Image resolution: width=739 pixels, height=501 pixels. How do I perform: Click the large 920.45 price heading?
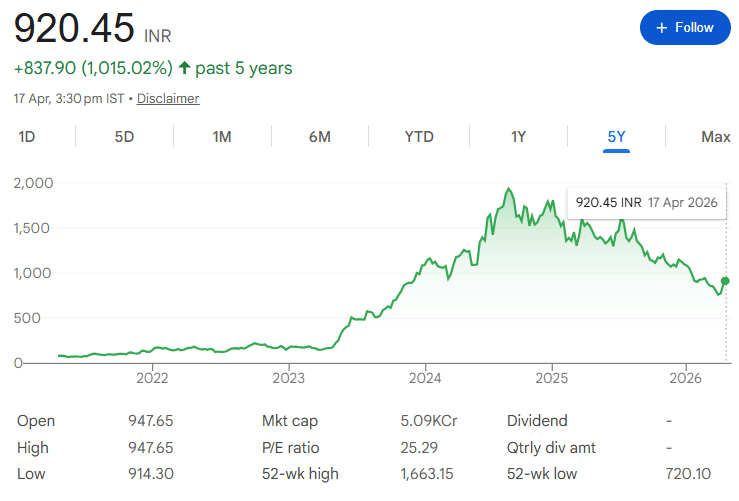(74, 28)
